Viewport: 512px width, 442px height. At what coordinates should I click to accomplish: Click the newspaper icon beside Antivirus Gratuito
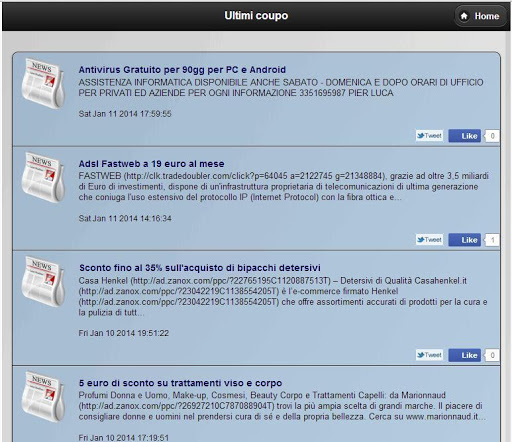[43, 83]
